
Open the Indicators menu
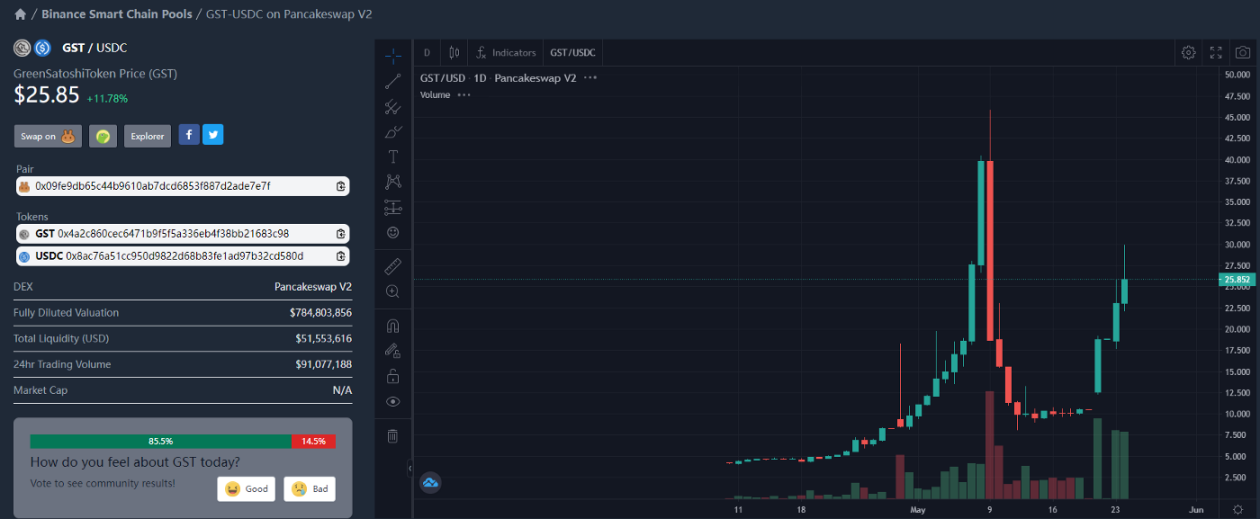506,53
